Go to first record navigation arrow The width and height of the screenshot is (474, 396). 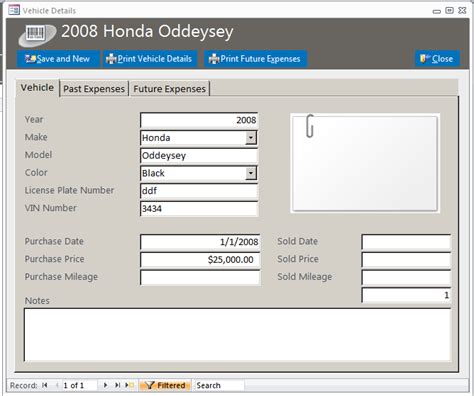coord(45,385)
